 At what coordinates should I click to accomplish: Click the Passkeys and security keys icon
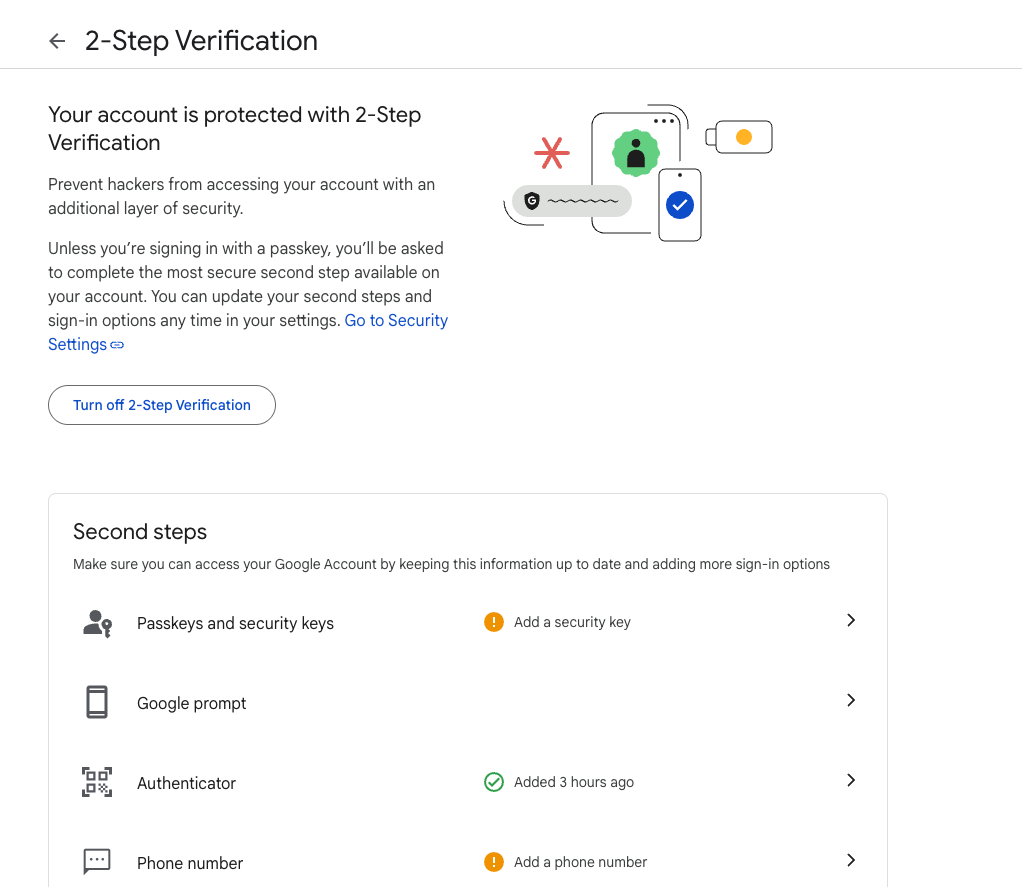coord(97,623)
